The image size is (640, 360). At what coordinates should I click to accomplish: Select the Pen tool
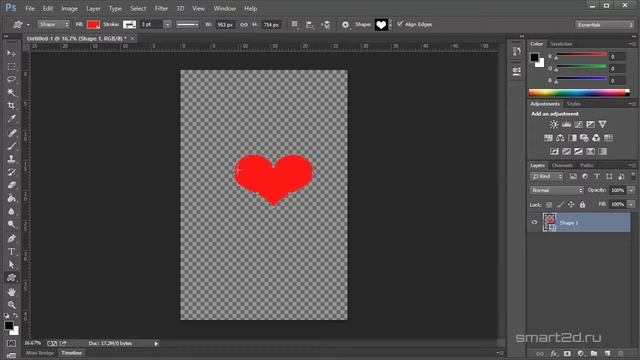[x=11, y=238]
